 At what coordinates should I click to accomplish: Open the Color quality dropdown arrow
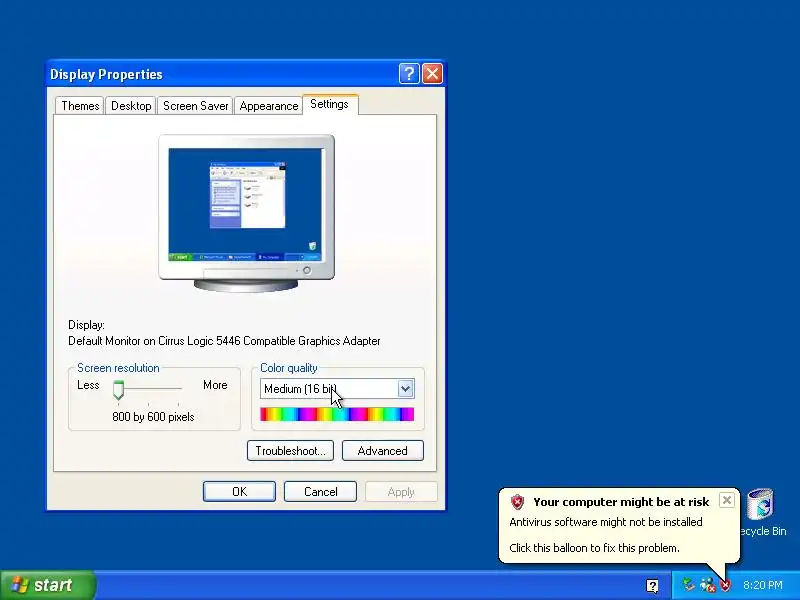406,389
